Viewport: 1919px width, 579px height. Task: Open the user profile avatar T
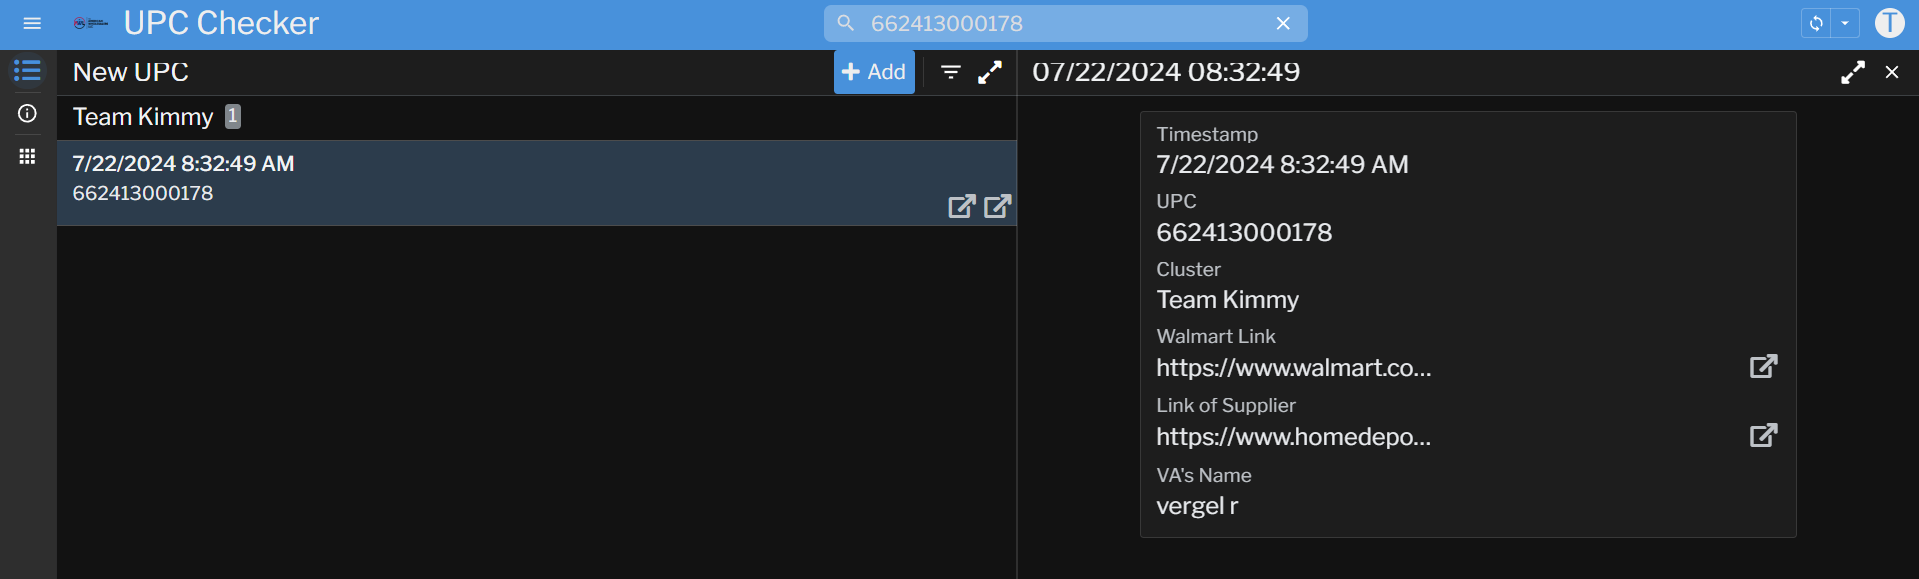pyautogui.click(x=1889, y=23)
